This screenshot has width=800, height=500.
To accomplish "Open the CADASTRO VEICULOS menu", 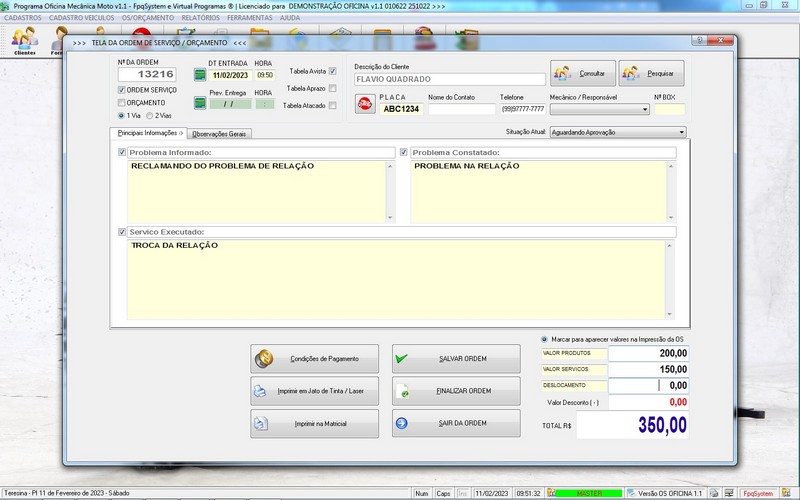I will point(82,18).
